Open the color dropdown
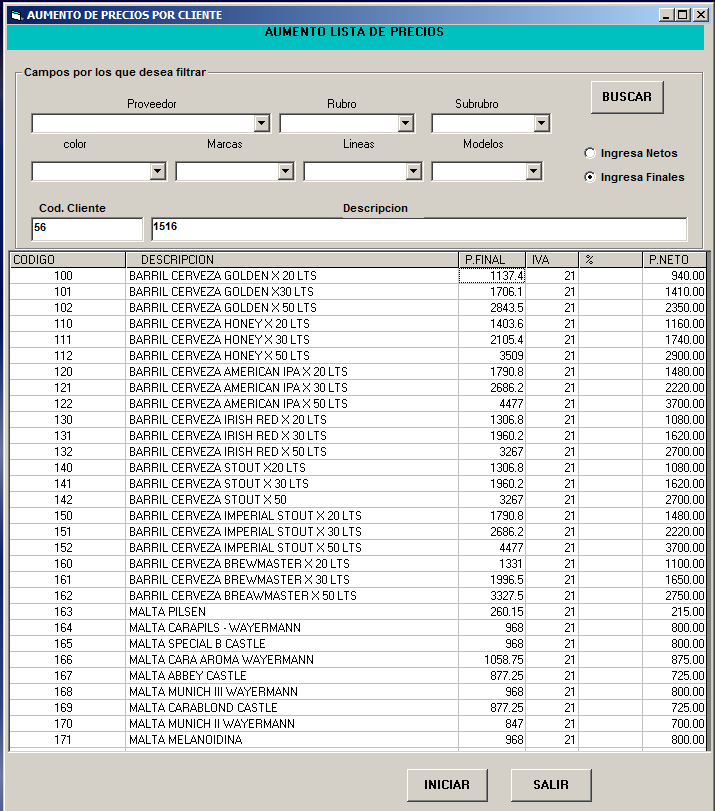 click(x=158, y=171)
